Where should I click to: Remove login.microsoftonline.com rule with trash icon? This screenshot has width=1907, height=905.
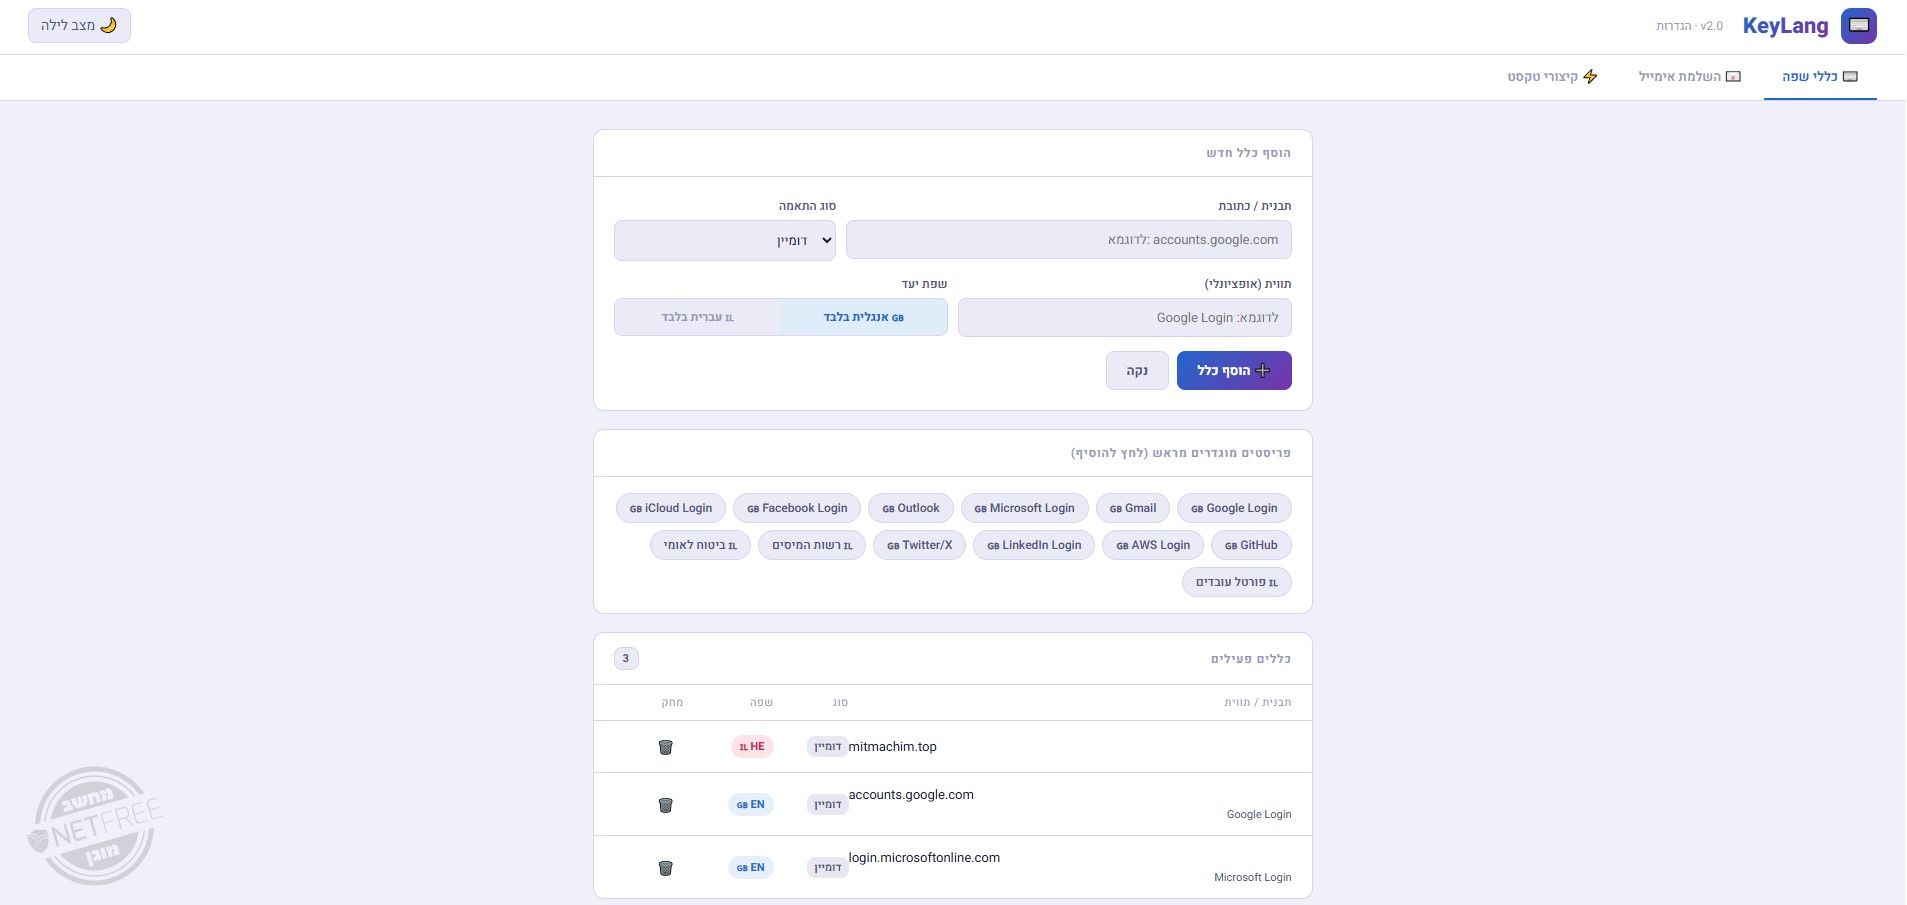tap(665, 868)
